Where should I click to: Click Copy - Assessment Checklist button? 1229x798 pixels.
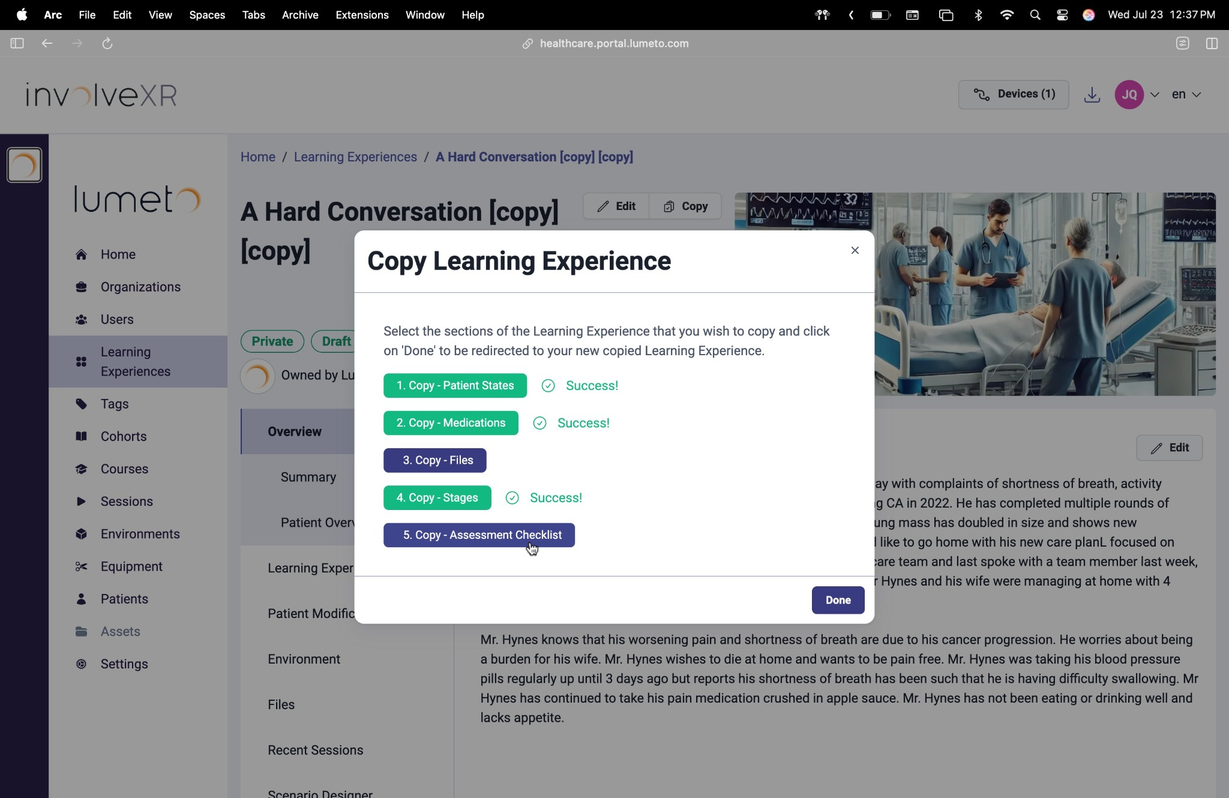pyautogui.click(x=479, y=535)
